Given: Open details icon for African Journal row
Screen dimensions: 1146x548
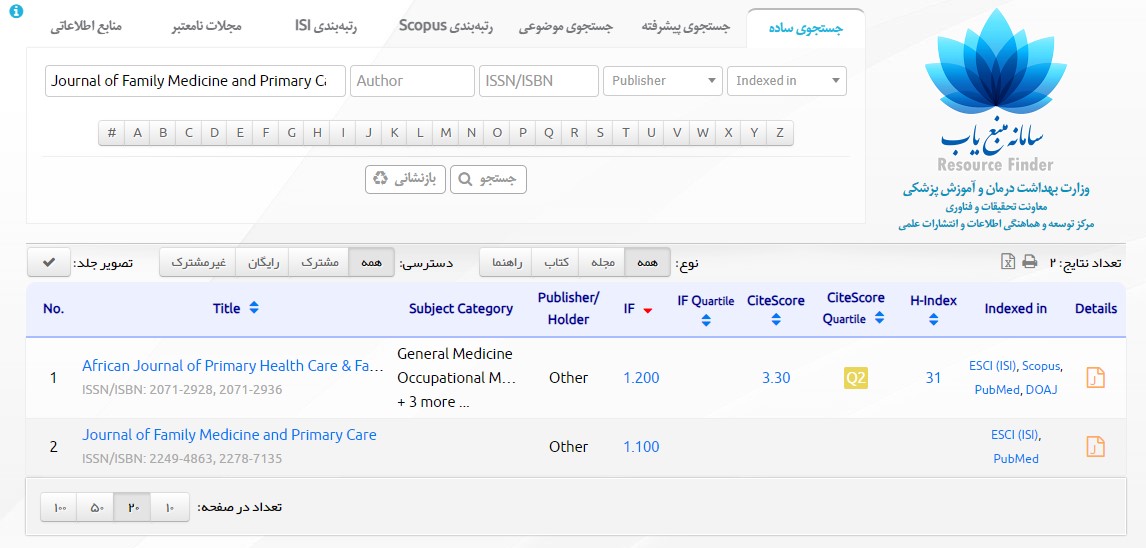Looking at the screenshot, I should point(1095,377).
